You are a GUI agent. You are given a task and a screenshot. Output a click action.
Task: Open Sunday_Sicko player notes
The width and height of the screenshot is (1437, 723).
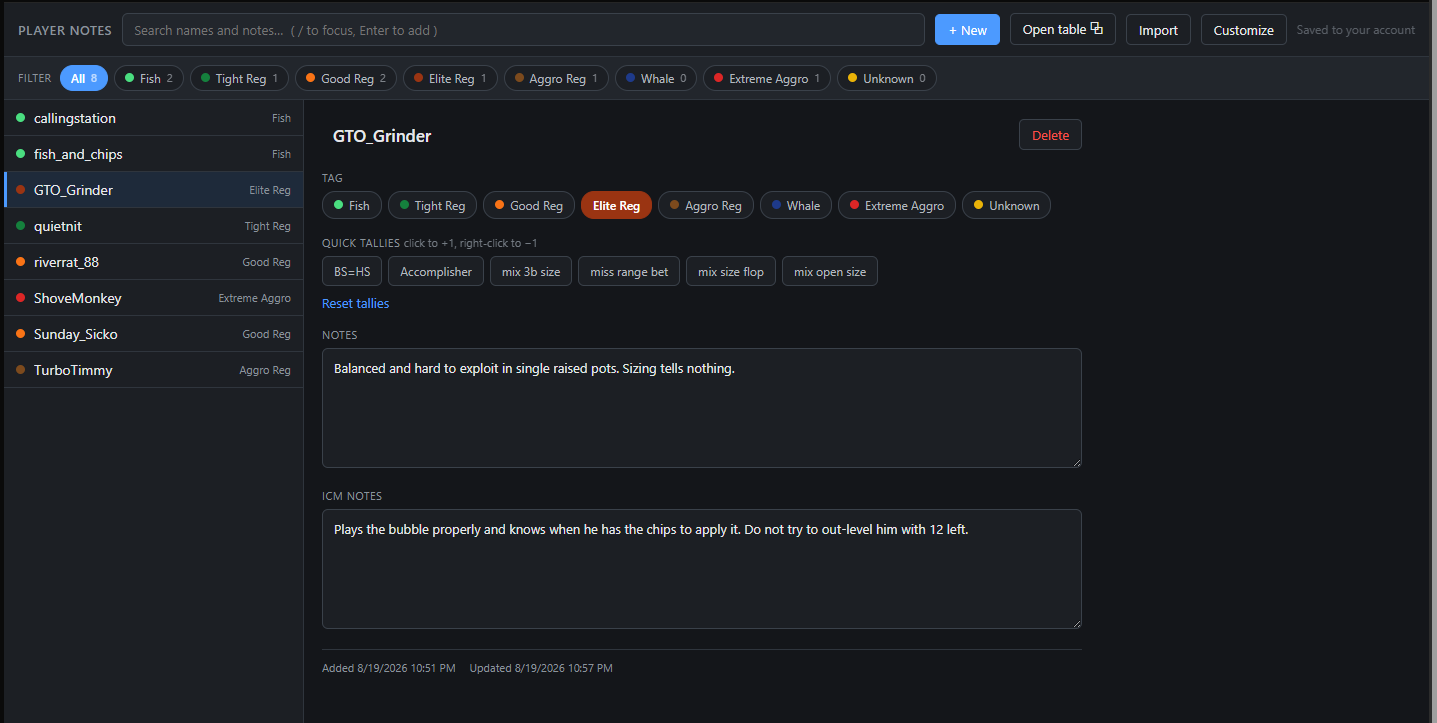[x=153, y=334]
